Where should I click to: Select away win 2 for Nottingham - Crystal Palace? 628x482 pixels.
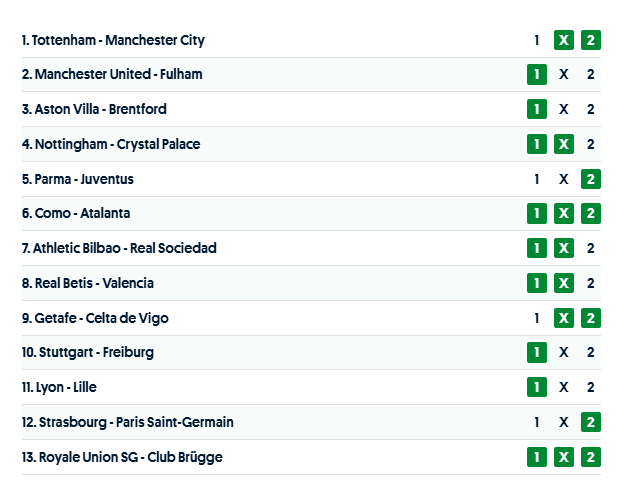(591, 144)
